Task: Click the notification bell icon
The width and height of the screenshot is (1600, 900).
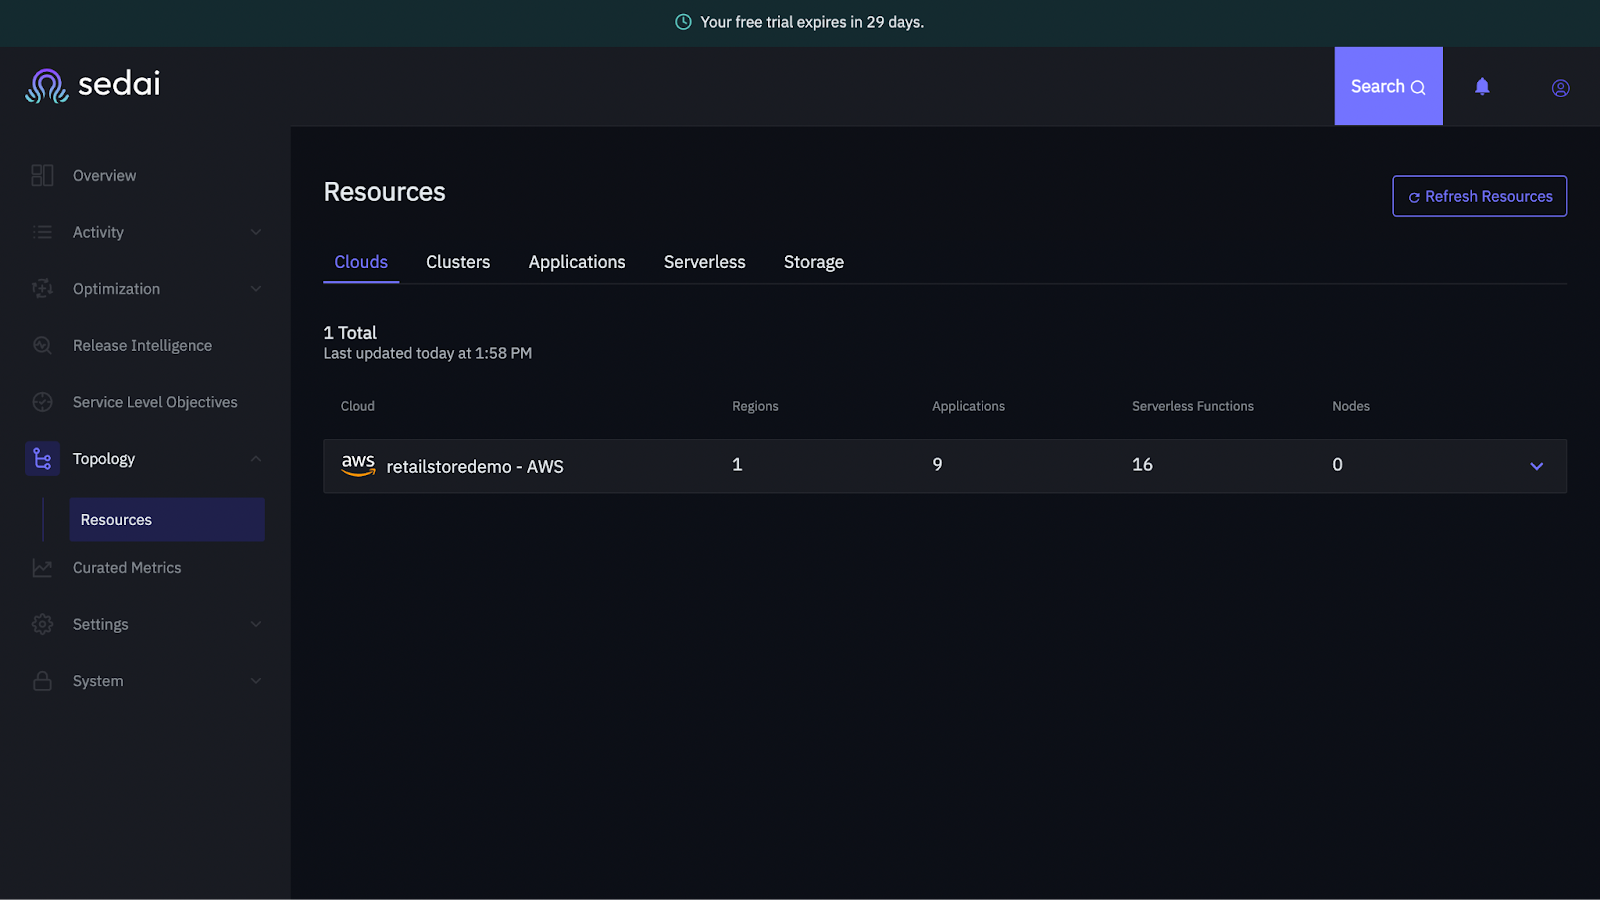Action: coord(1481,87)
